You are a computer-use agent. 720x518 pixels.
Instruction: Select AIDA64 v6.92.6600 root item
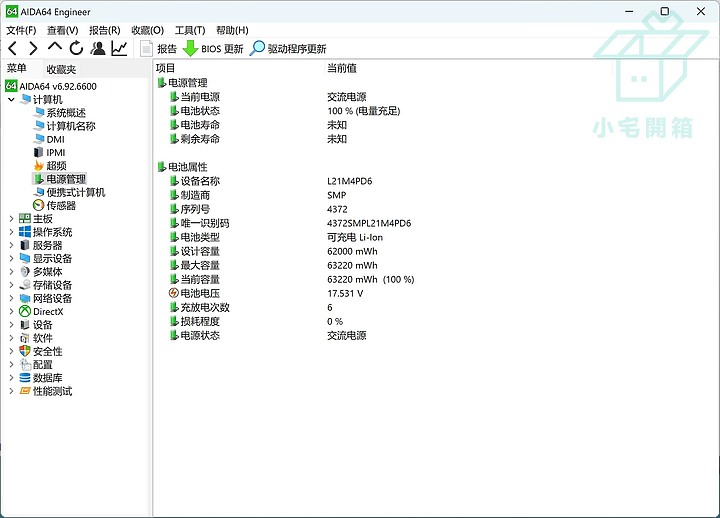pyautogui.click(x=51, y=86)
